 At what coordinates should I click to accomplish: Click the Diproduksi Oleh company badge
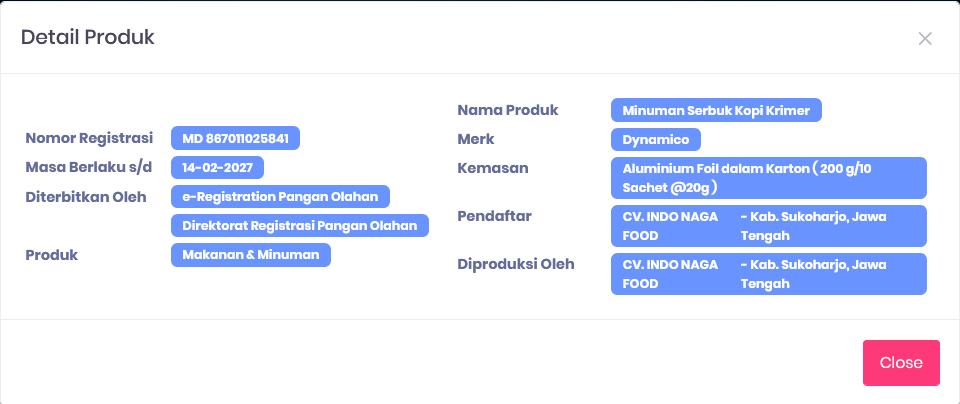click(x=768, y=274)
